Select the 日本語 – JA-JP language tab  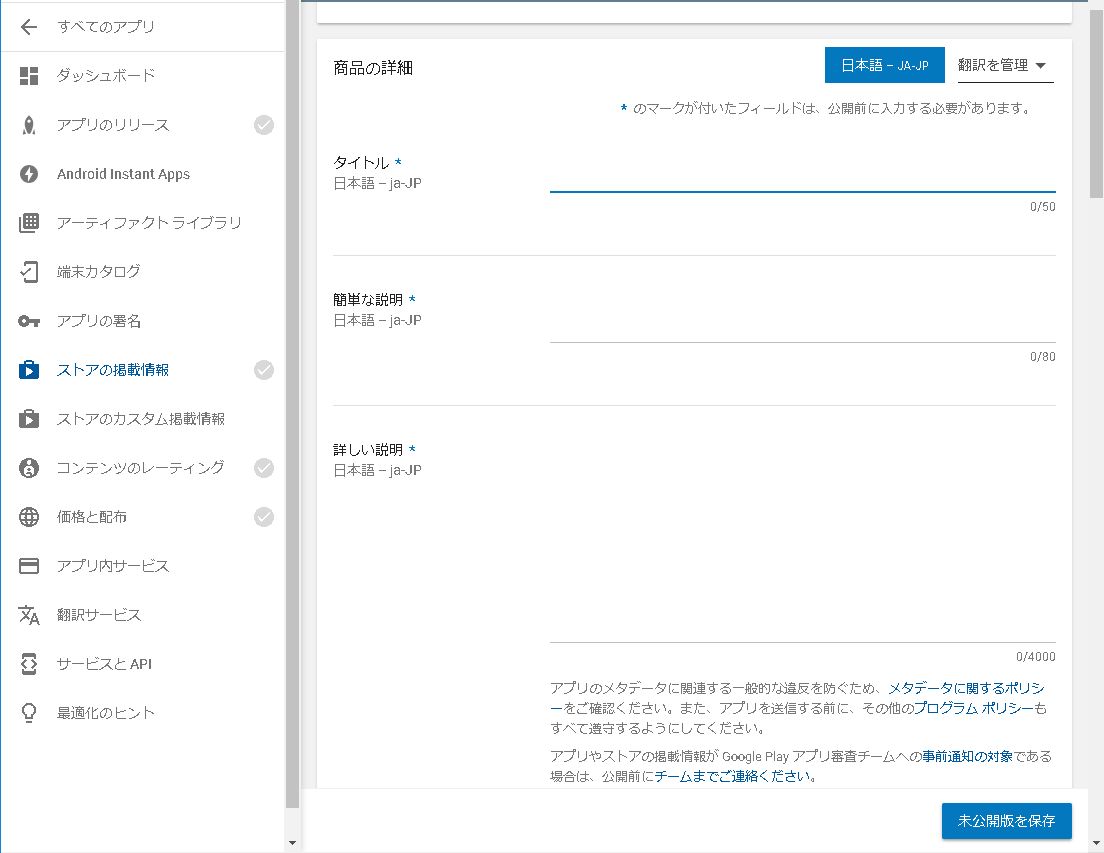(x=884, y=65)
